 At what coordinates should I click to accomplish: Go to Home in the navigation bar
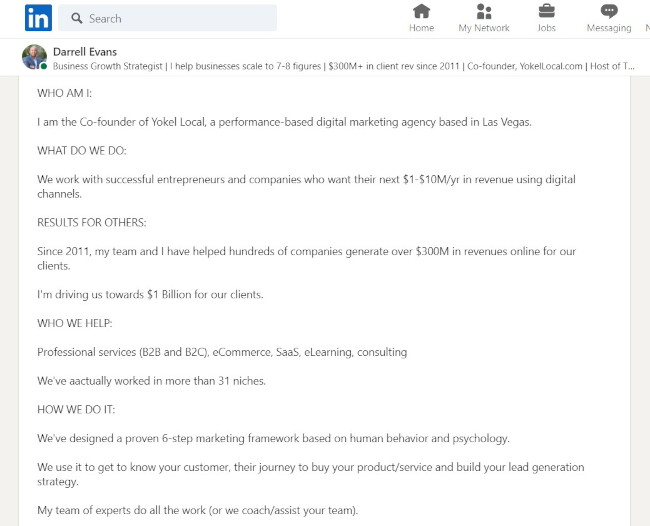coord(421,18)
